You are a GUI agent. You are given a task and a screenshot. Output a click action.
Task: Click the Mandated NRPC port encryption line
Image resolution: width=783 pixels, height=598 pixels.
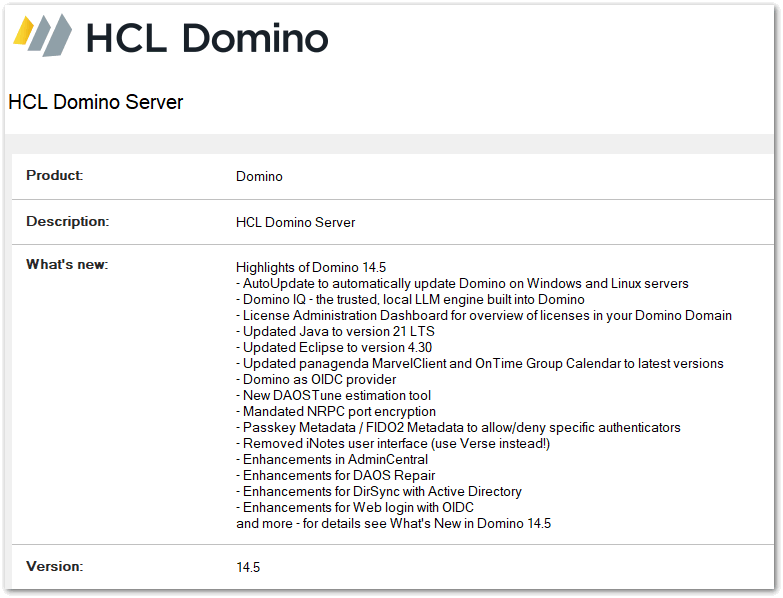click(x=336, y=411)
